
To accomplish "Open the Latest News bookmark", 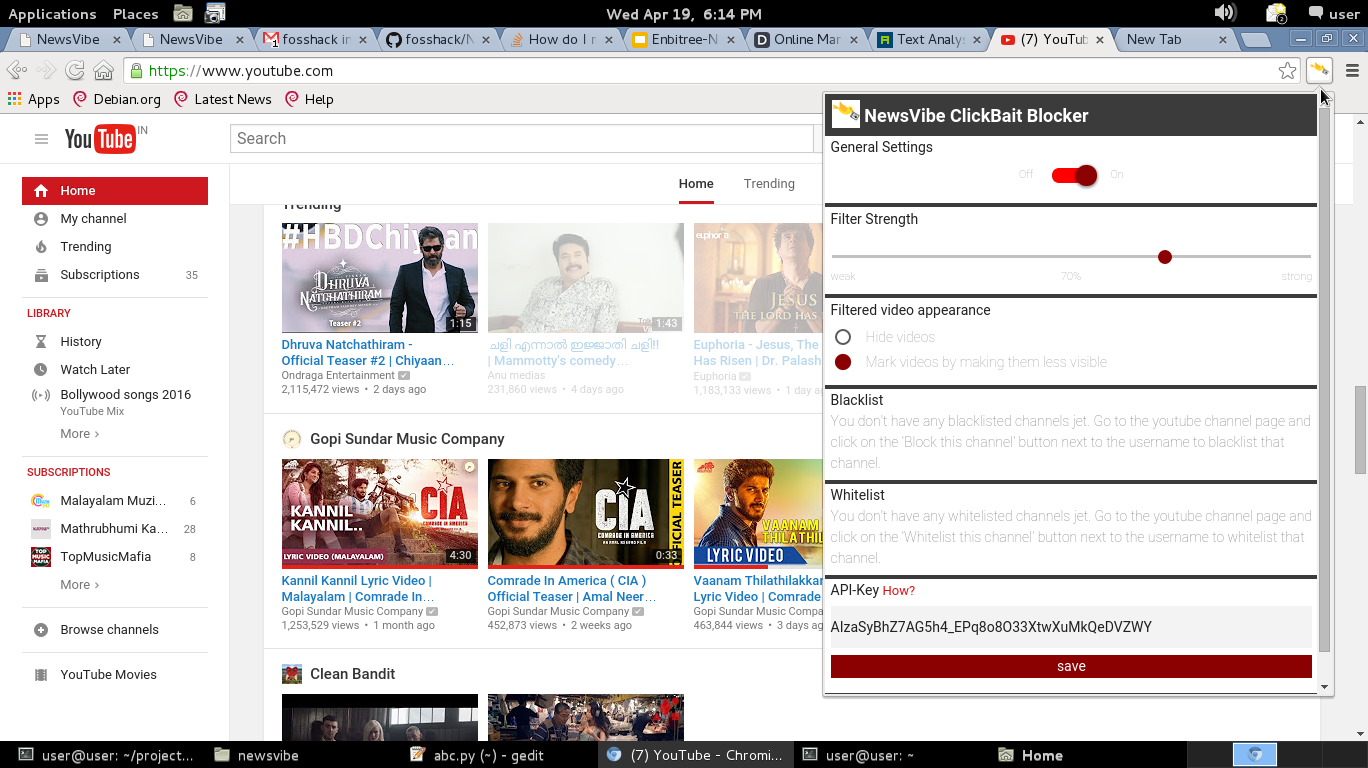I will click(222, 99).
